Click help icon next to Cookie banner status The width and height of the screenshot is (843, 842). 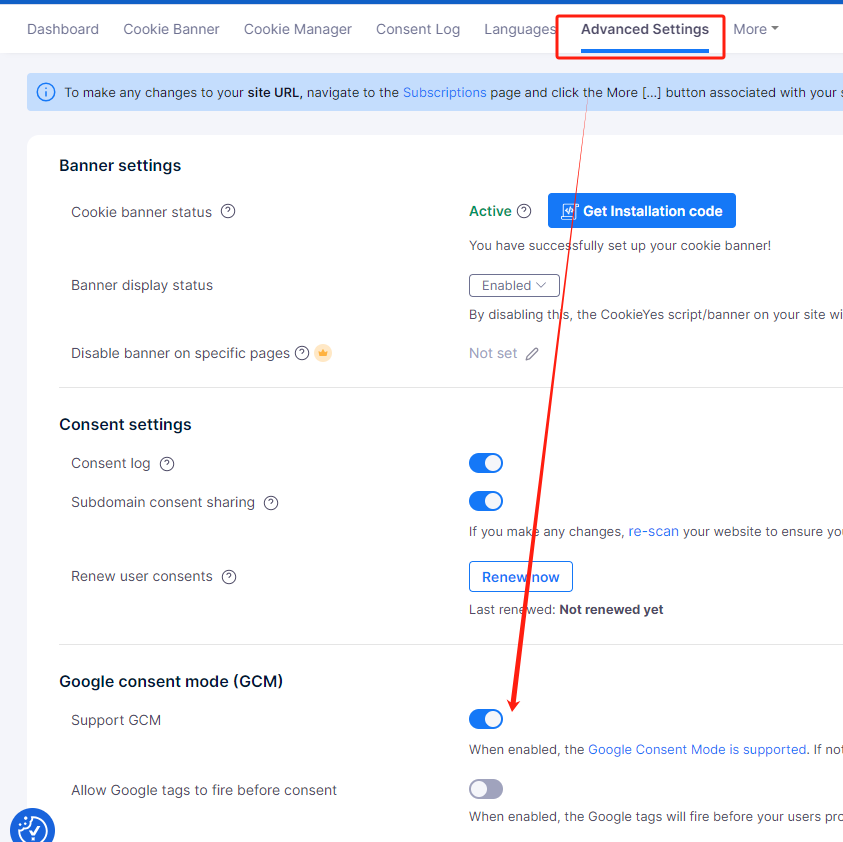coord(228,212)
